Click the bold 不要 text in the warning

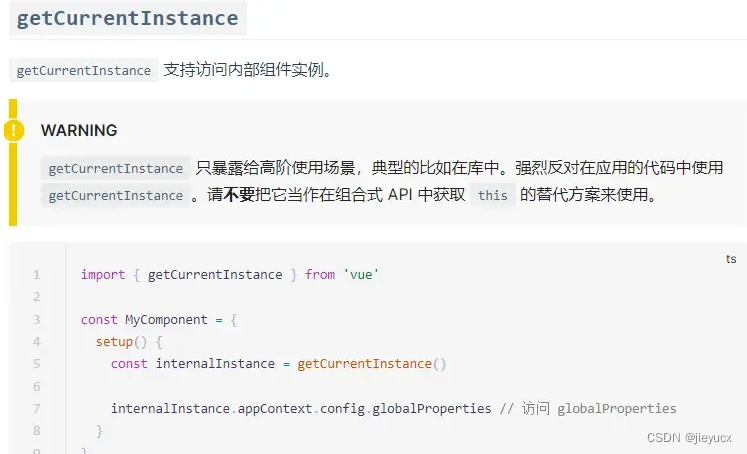(x=241, y=195)
